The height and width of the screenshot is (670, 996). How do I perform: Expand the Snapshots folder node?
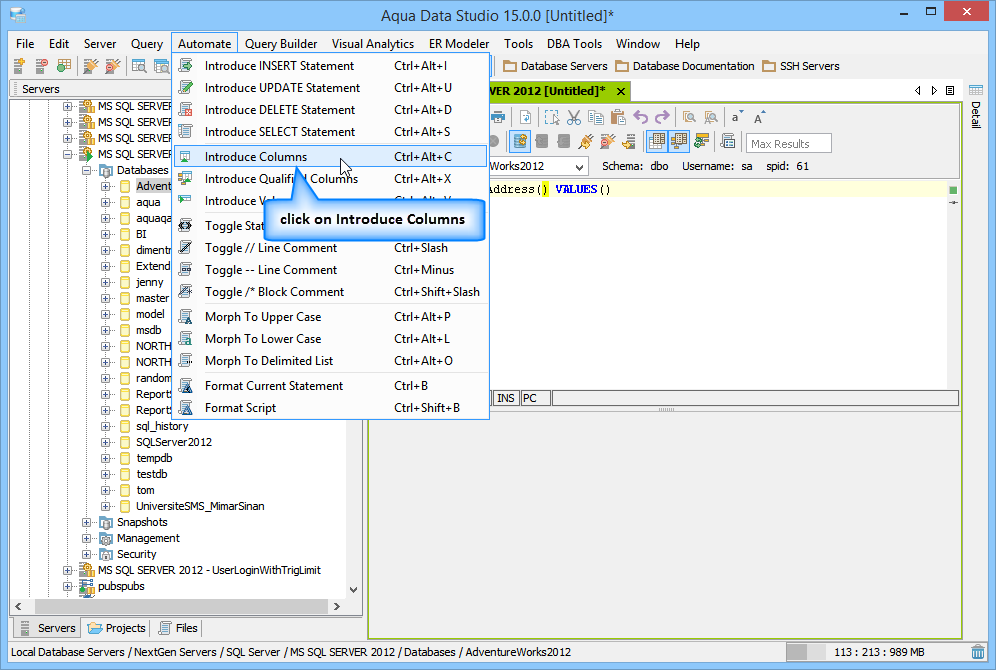(x=86, y=523)
